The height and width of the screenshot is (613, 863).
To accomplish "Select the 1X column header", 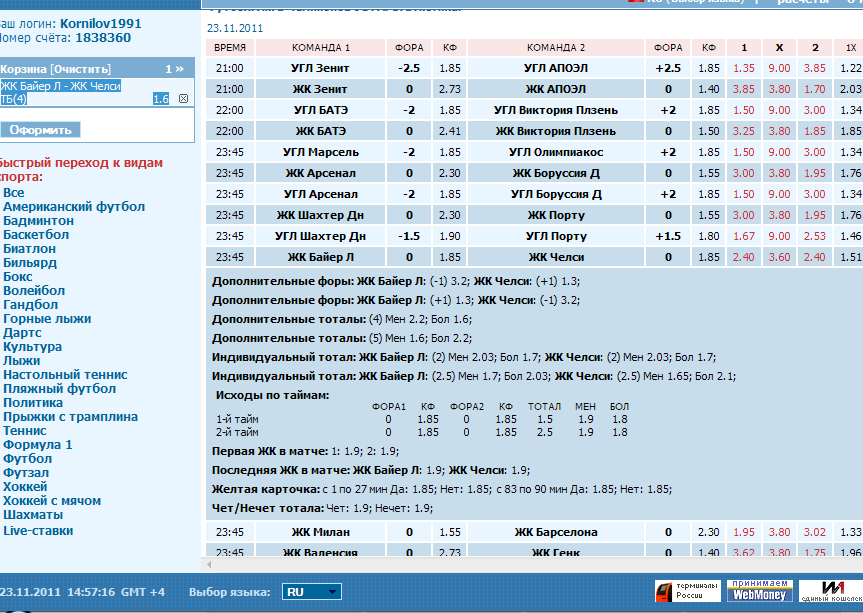I will tap(850, 47).
